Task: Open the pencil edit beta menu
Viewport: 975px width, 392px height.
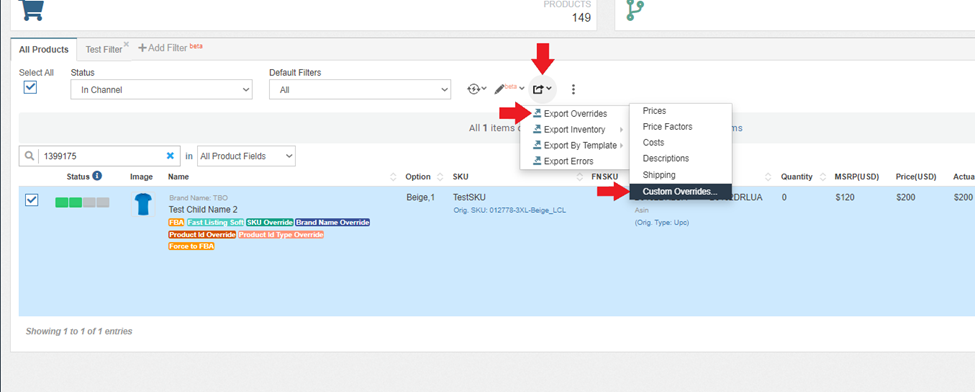Action: tap(509, 89)
